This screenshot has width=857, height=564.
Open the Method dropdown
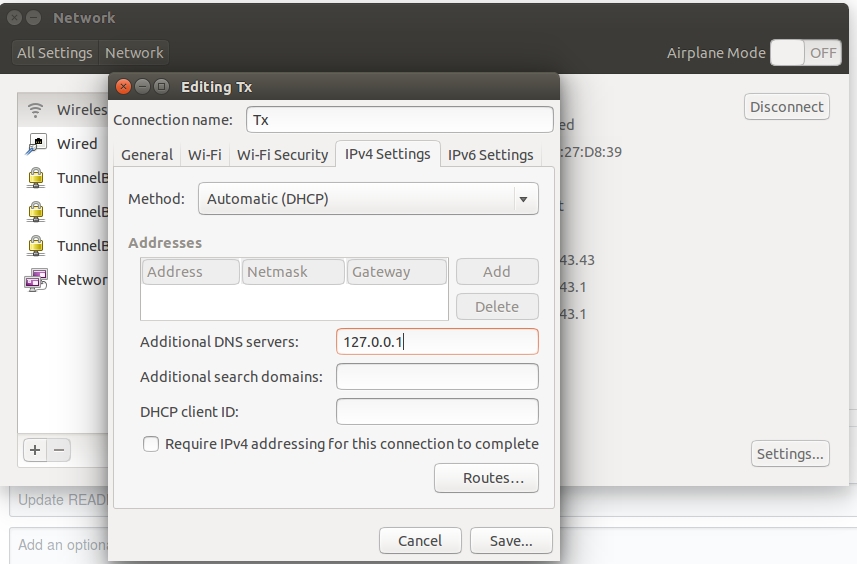coord(368,199)
